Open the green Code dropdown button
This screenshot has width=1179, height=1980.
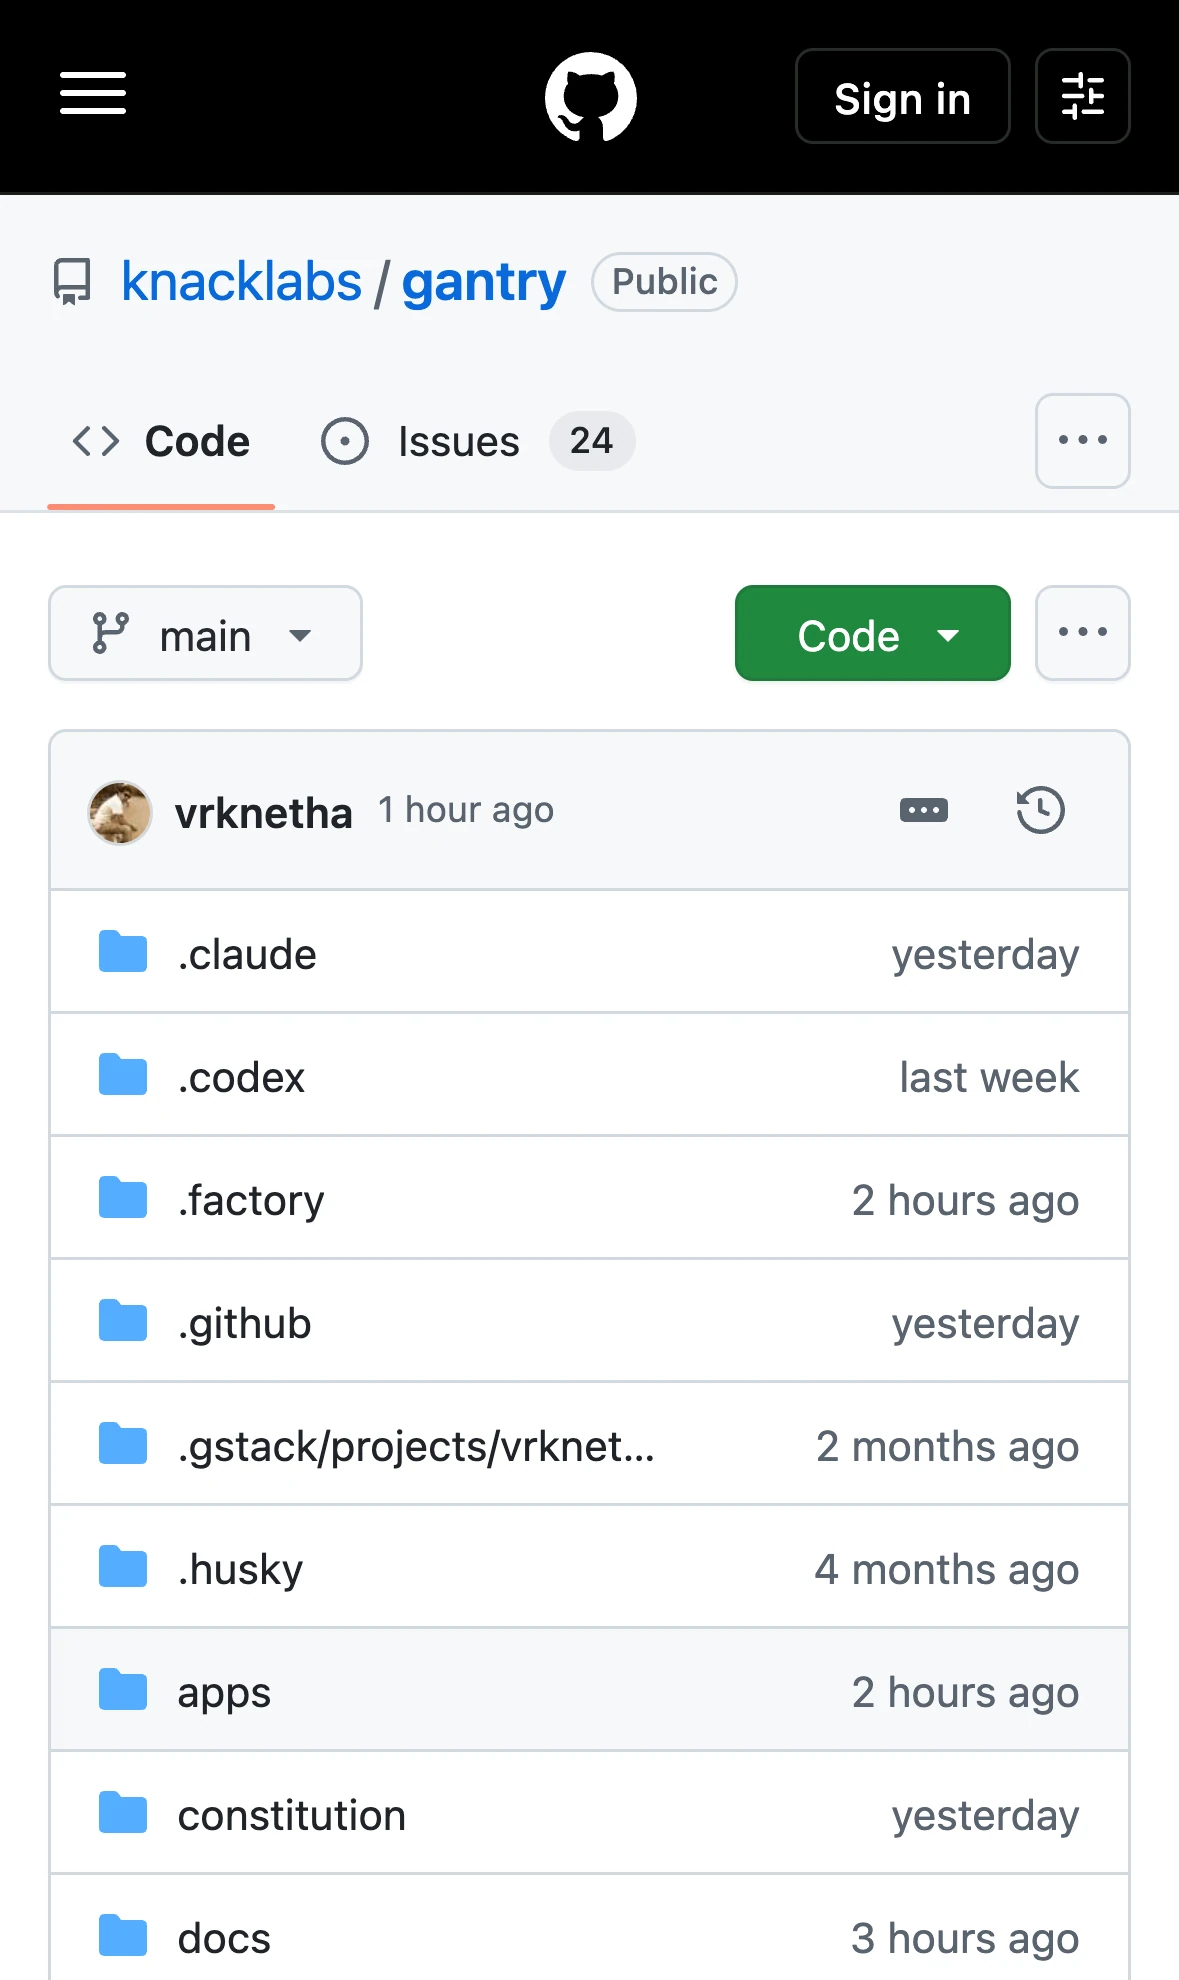click(x=872, y=634)
